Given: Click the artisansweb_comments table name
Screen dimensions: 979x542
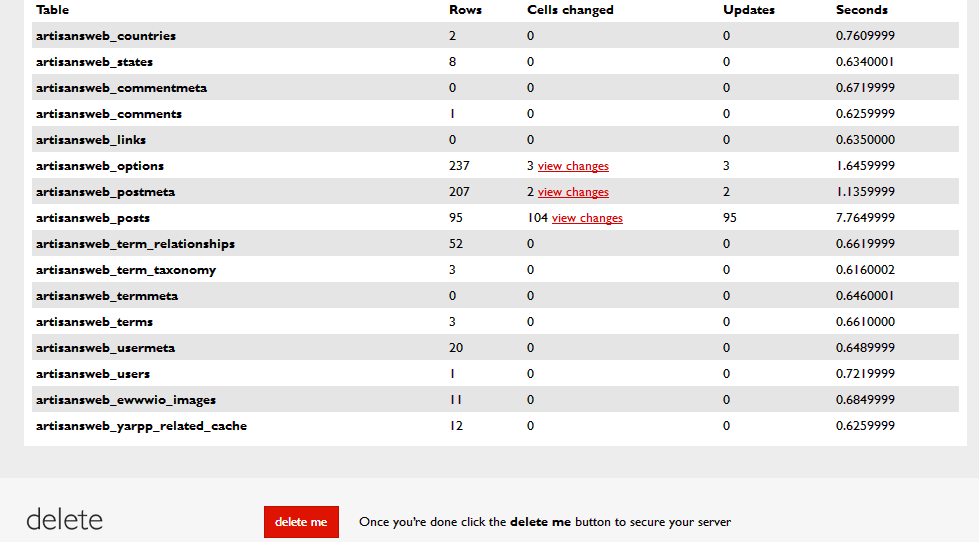Looking at the screenshot, I should [x=109, y=114].
